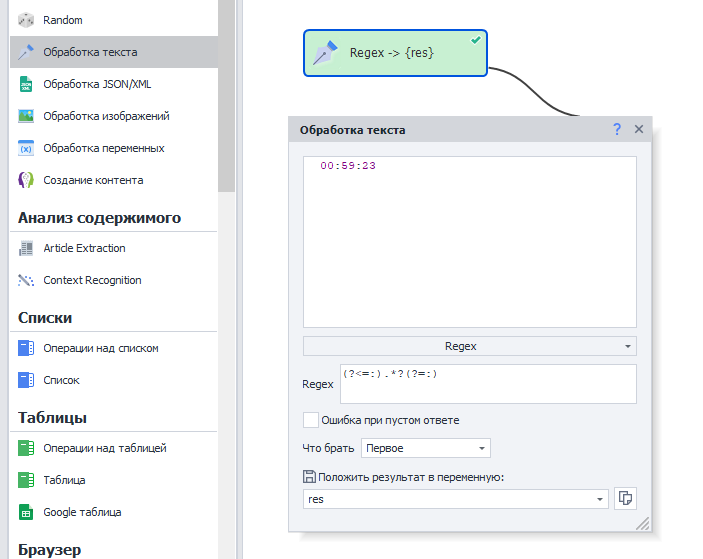The width and height of the screenshot is (703, 559).
Task: Click the Списки section header
Action: [45, 318]
